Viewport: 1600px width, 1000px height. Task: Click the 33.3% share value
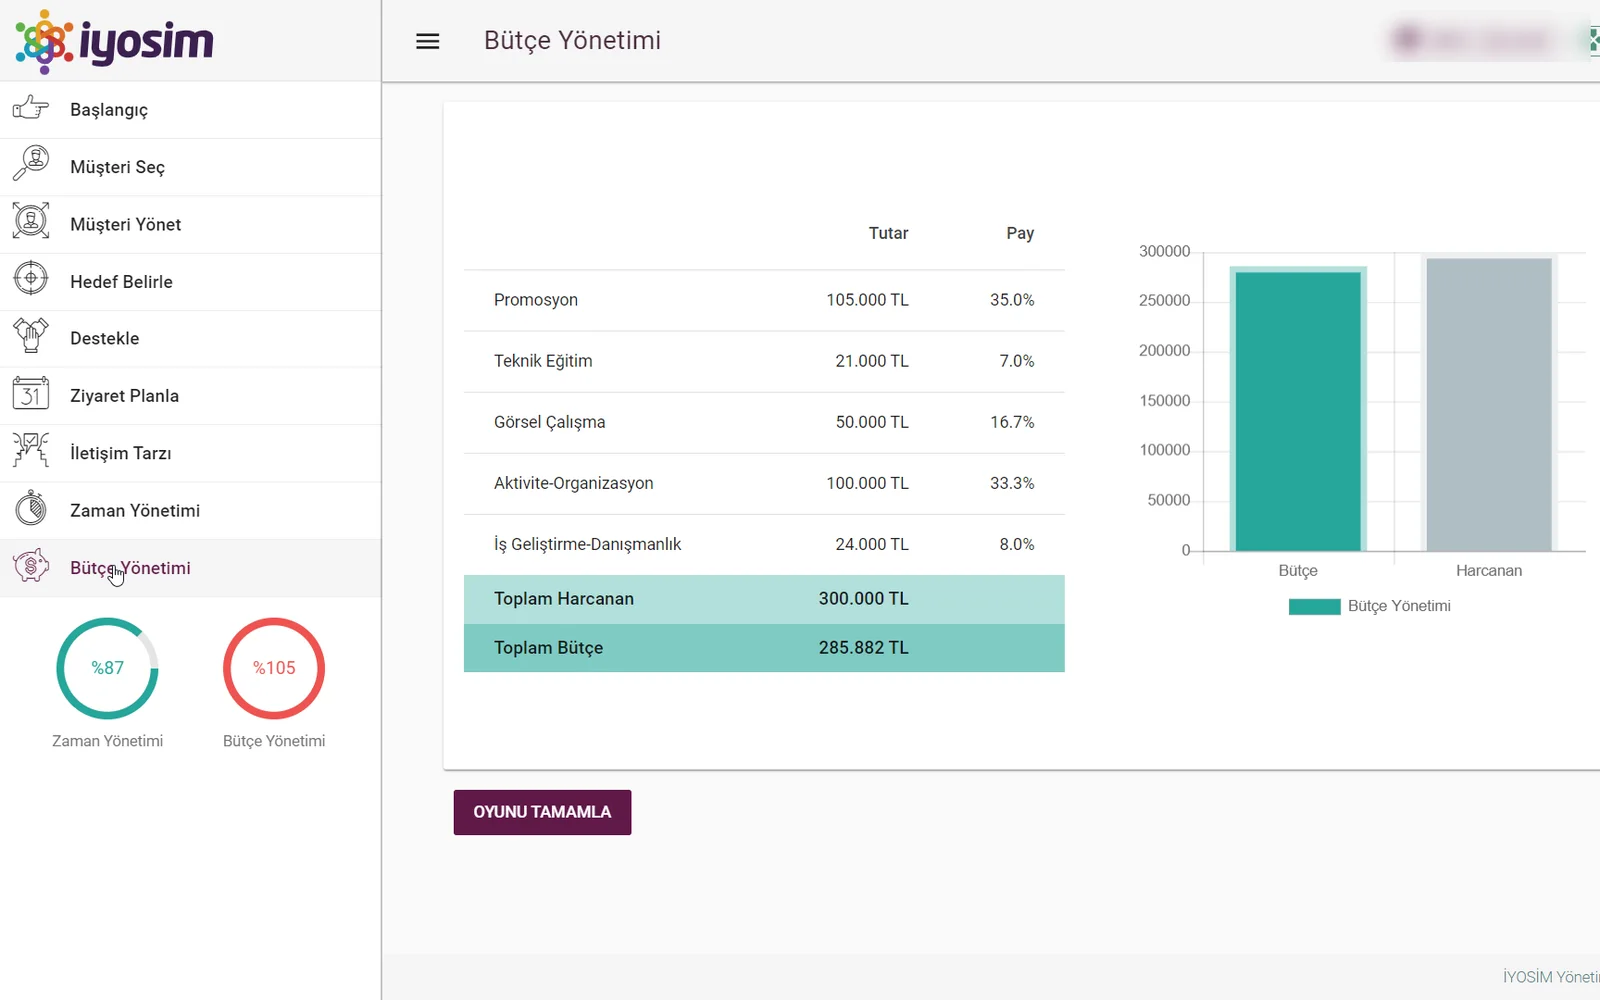pyautogui.click(x=1012, y=483)
